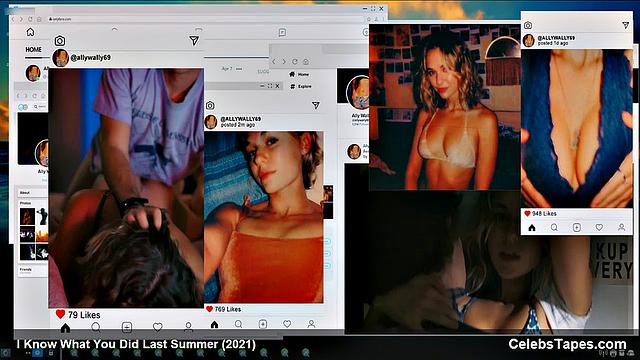This screenshot has width=640, height=360.
Task: Open @ALLYWALLY69 link above 'posted 1d ago'
Action: [x=556, y=38]
